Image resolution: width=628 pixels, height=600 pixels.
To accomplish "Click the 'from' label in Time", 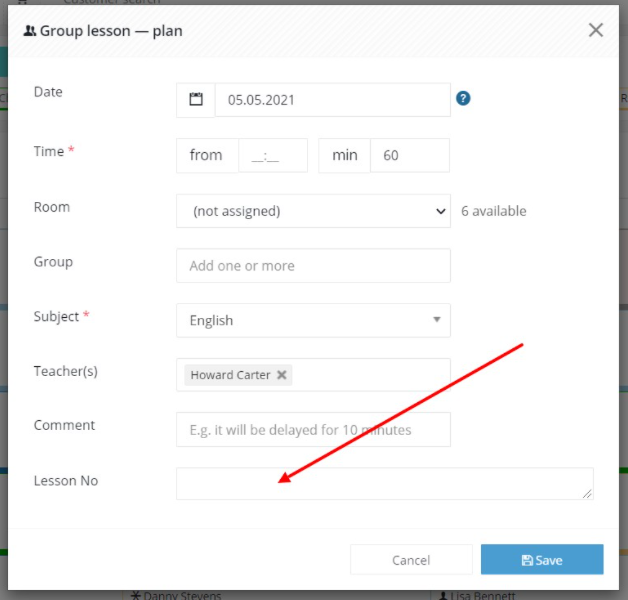I will tap(207, 155).
